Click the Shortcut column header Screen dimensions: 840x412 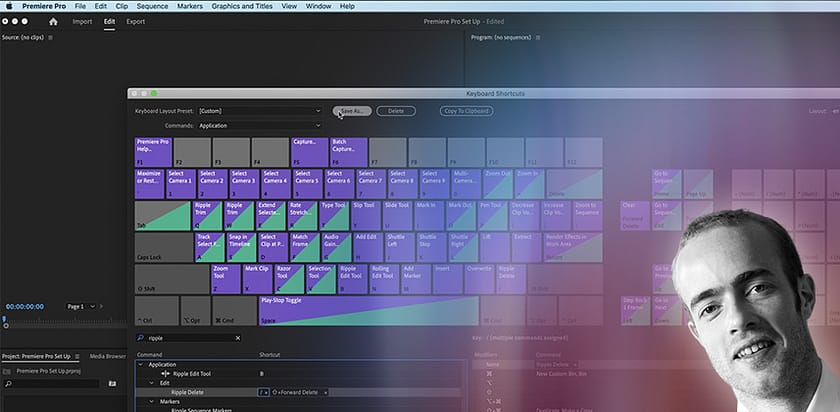coord(270,355)
